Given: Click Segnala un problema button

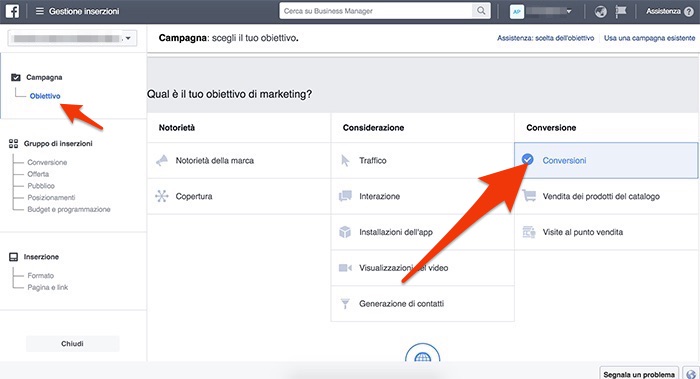Looking at the screenshot, I should (639, 374).
